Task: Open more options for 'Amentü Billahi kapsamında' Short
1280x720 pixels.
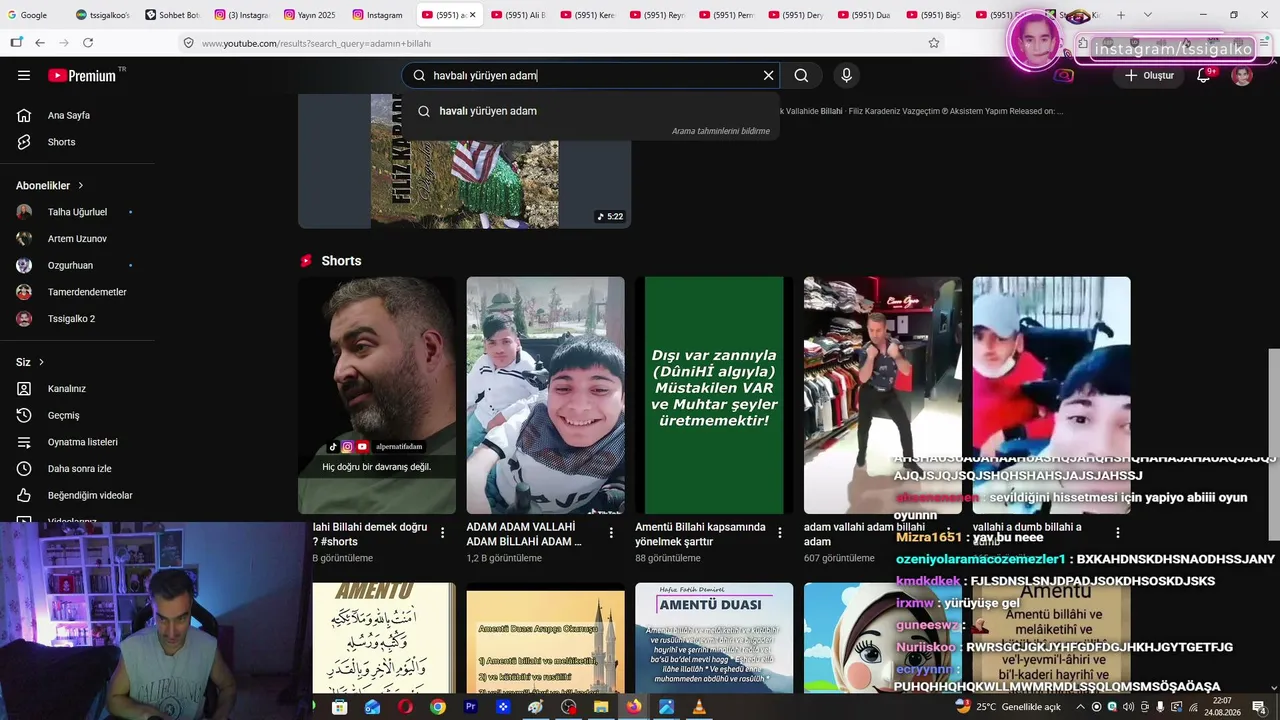Action: point(780,533)
